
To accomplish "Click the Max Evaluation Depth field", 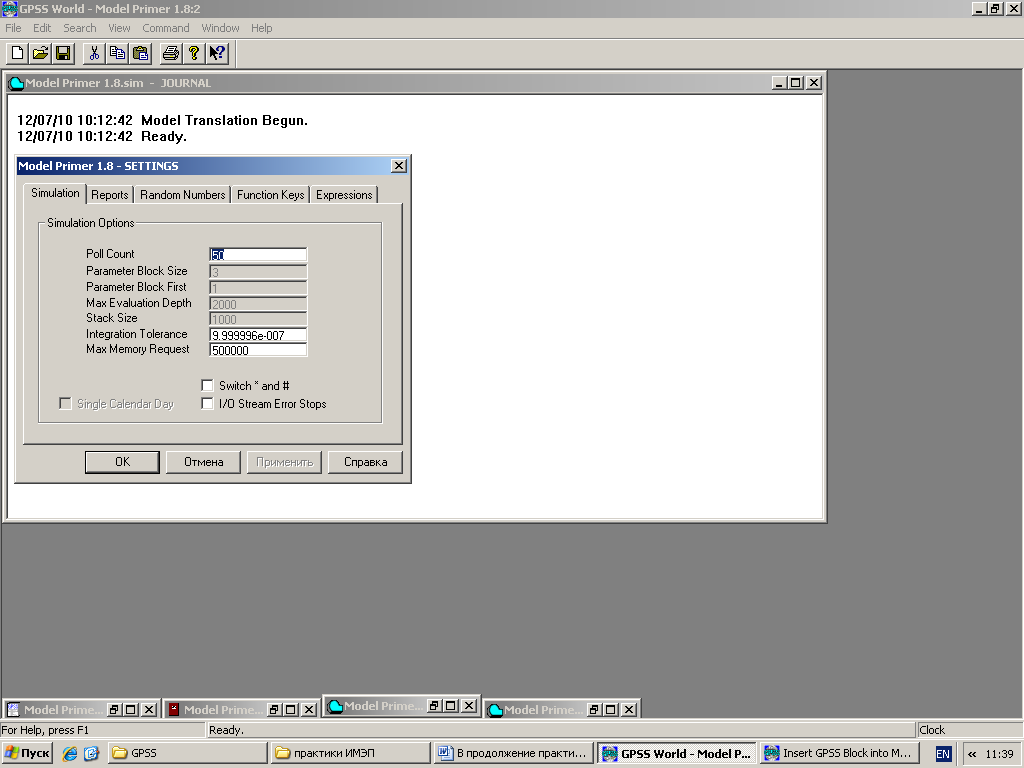I will click(258, 304).
